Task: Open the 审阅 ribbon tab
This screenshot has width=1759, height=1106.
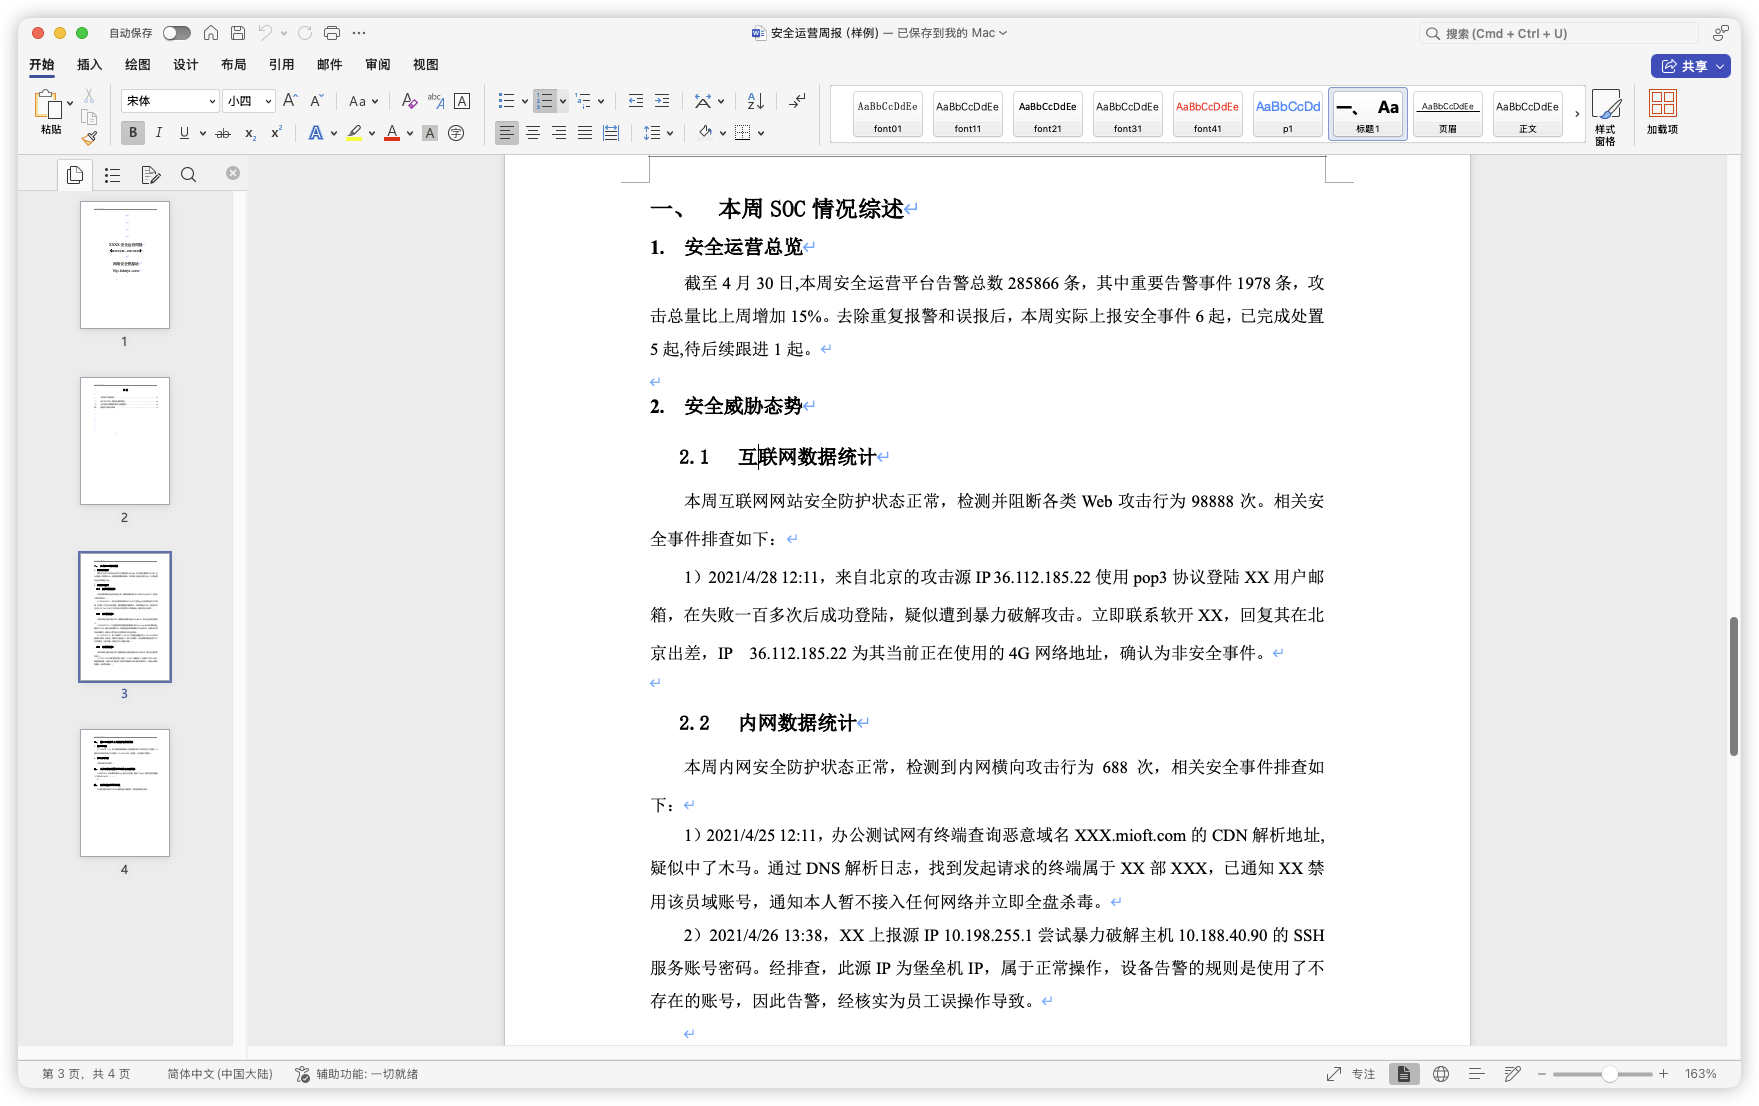Action: pos(376,64)
